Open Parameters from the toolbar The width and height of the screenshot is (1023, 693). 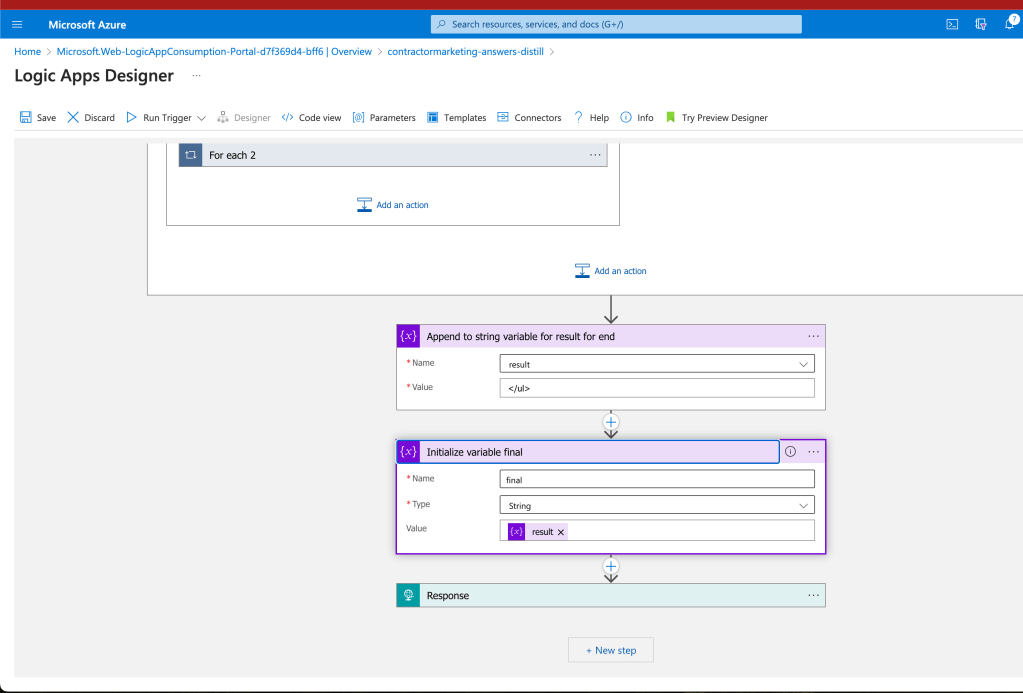(x=384, y=117)
